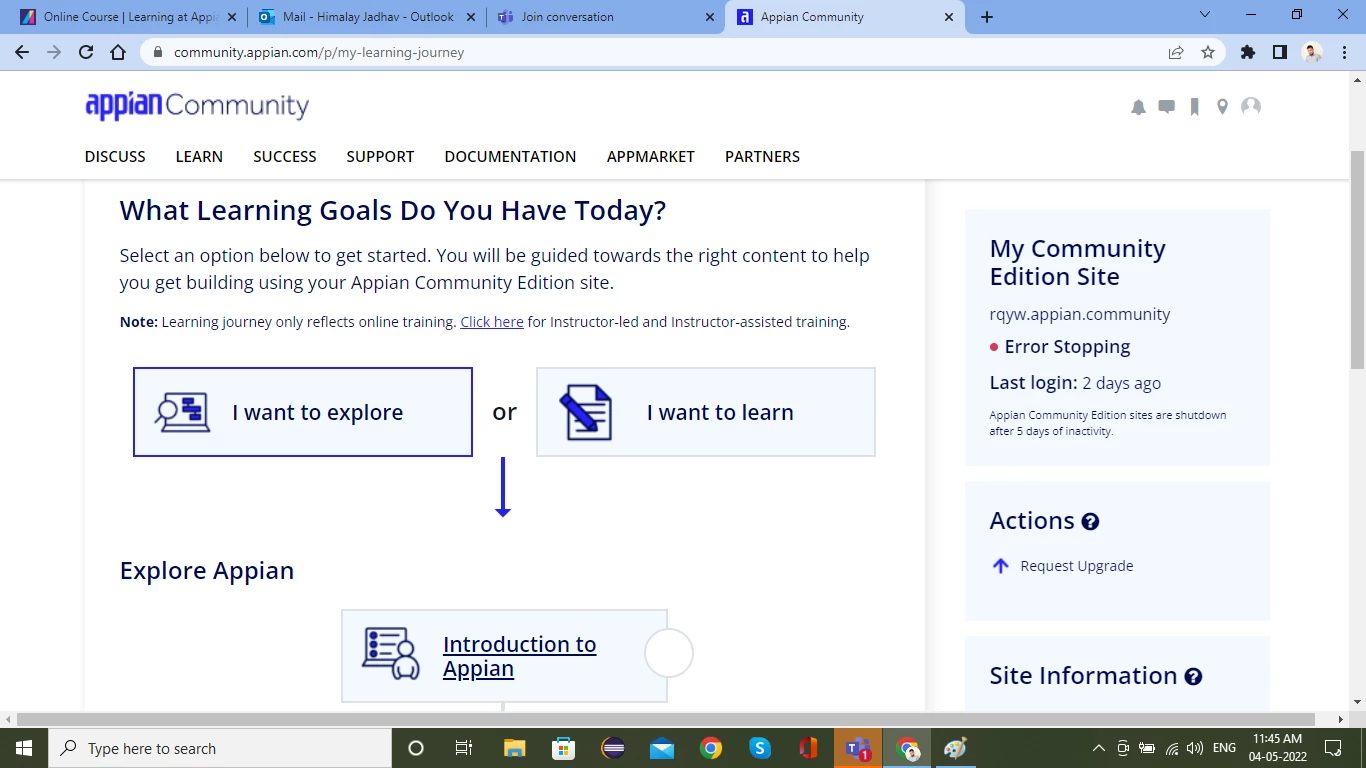Open the Windows Start menu
This screenshot has height=768, width=1366.
pos(23,748)
